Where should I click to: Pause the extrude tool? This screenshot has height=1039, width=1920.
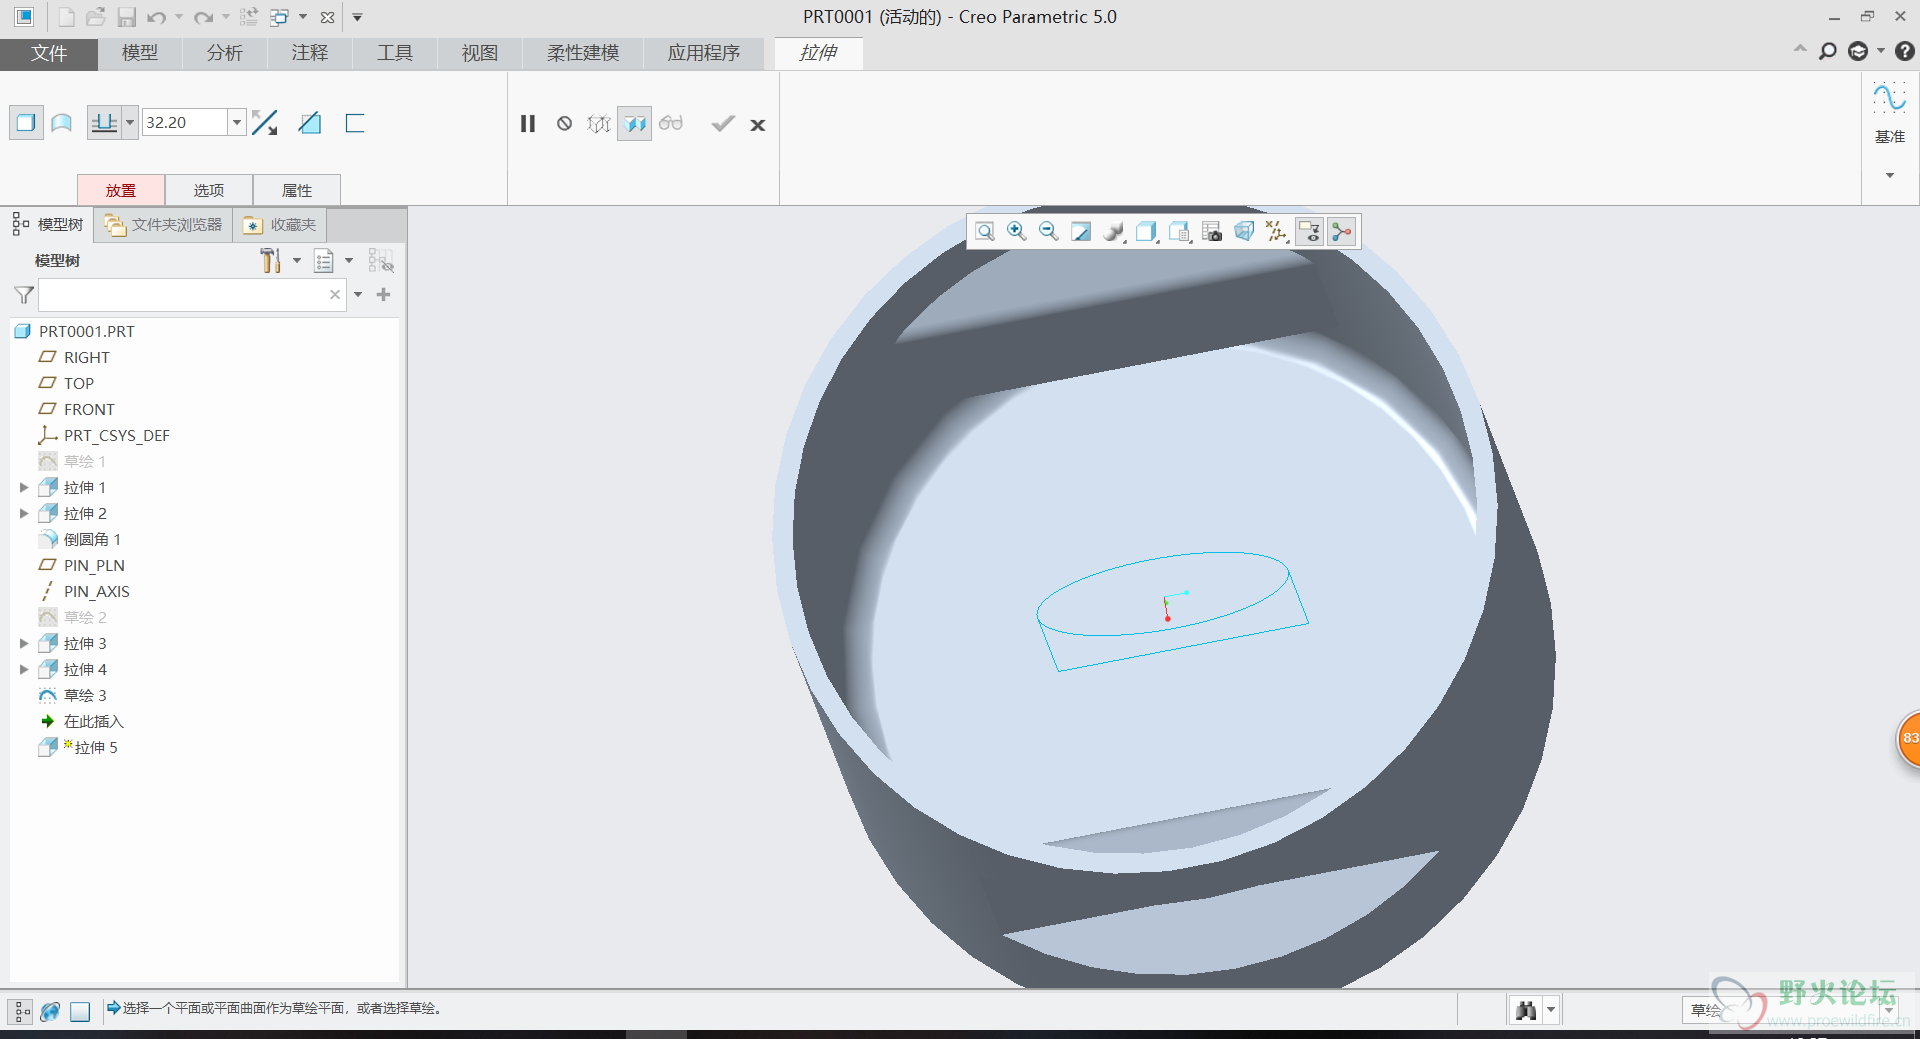coord(528,124)
